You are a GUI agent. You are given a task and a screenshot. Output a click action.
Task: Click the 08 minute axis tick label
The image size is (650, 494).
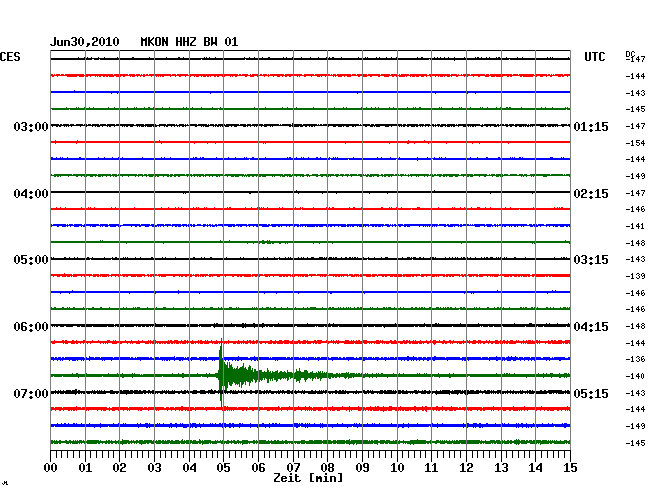pos(327,467)
